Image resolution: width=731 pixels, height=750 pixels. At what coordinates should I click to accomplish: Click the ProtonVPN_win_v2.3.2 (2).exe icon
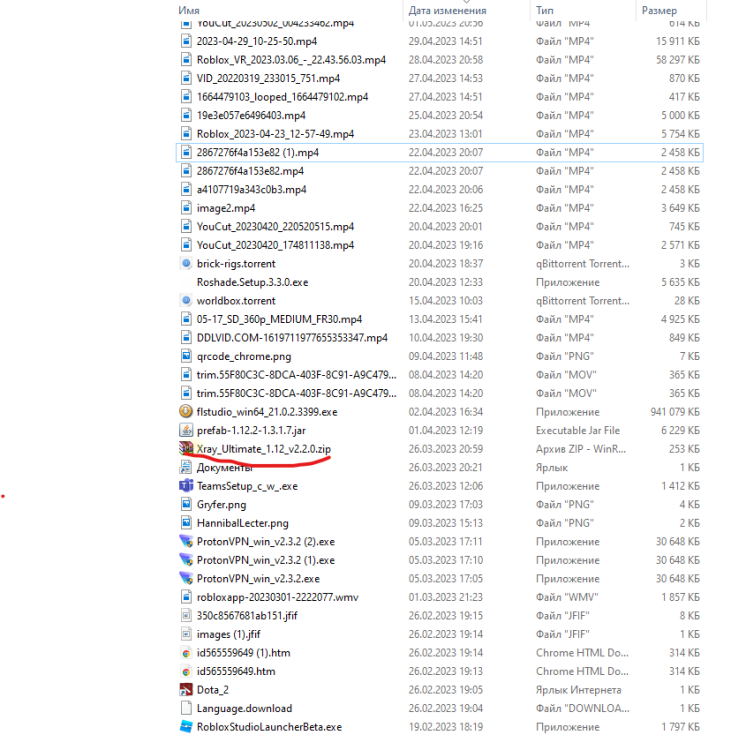coord(186,541)
